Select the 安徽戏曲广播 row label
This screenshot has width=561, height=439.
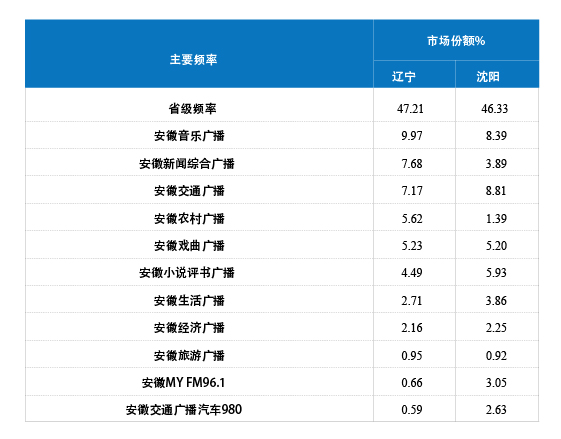click(x=189, y=245)
